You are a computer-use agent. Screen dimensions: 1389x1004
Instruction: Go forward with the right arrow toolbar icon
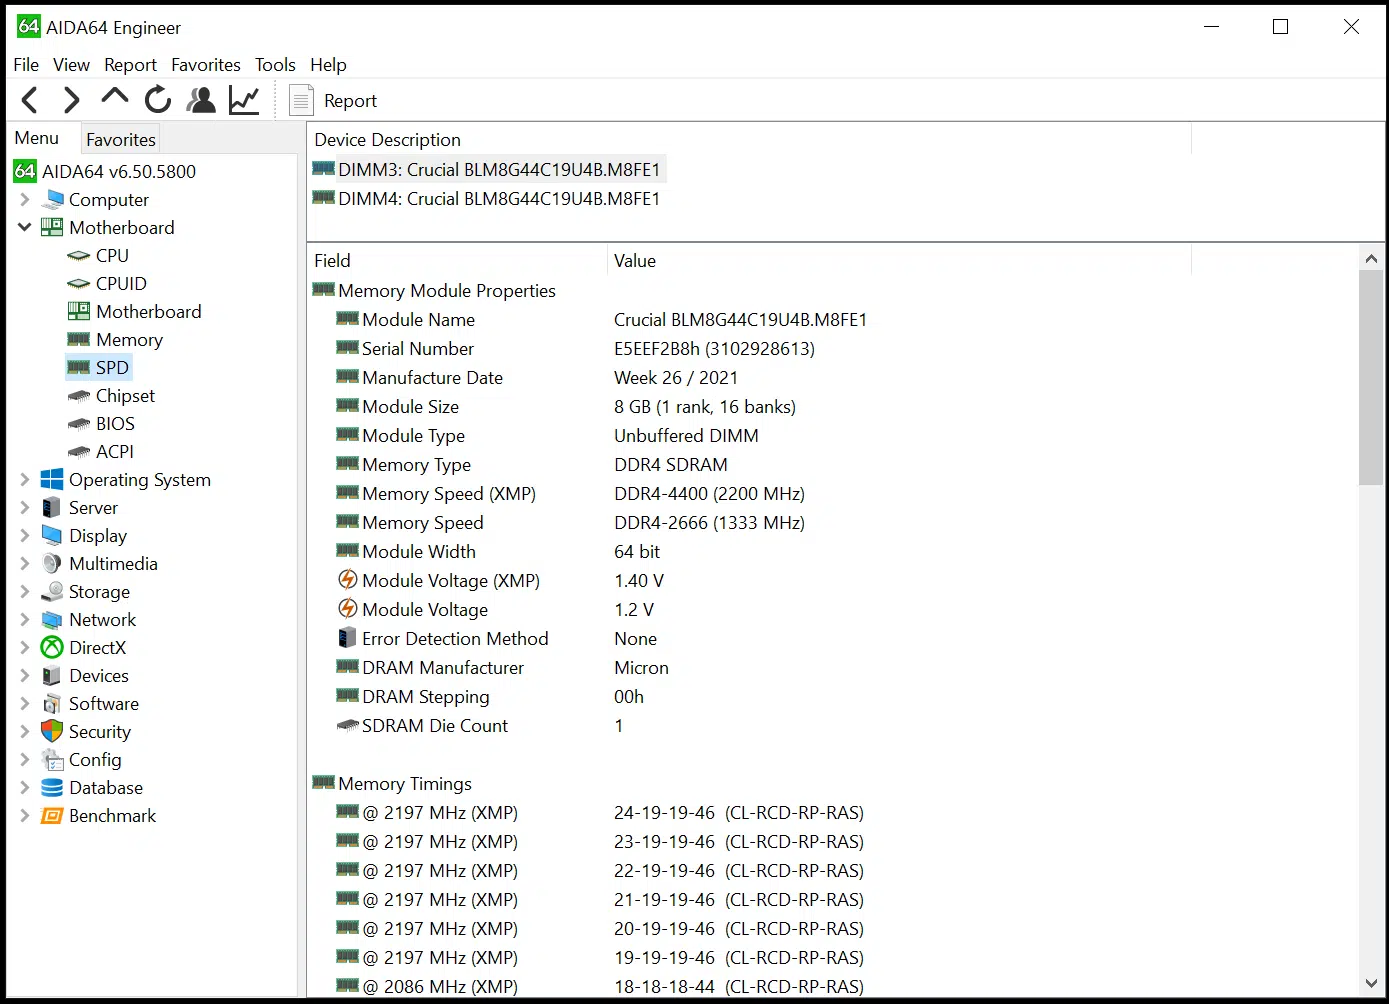tap(71, 100)
